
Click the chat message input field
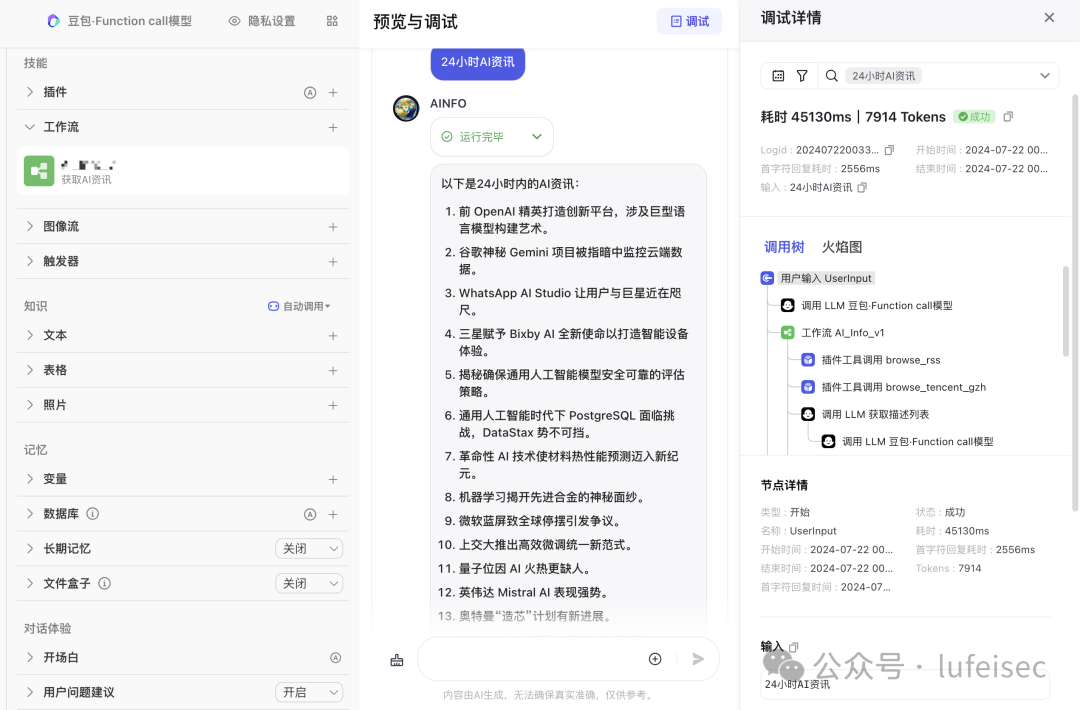coord(530,659)
